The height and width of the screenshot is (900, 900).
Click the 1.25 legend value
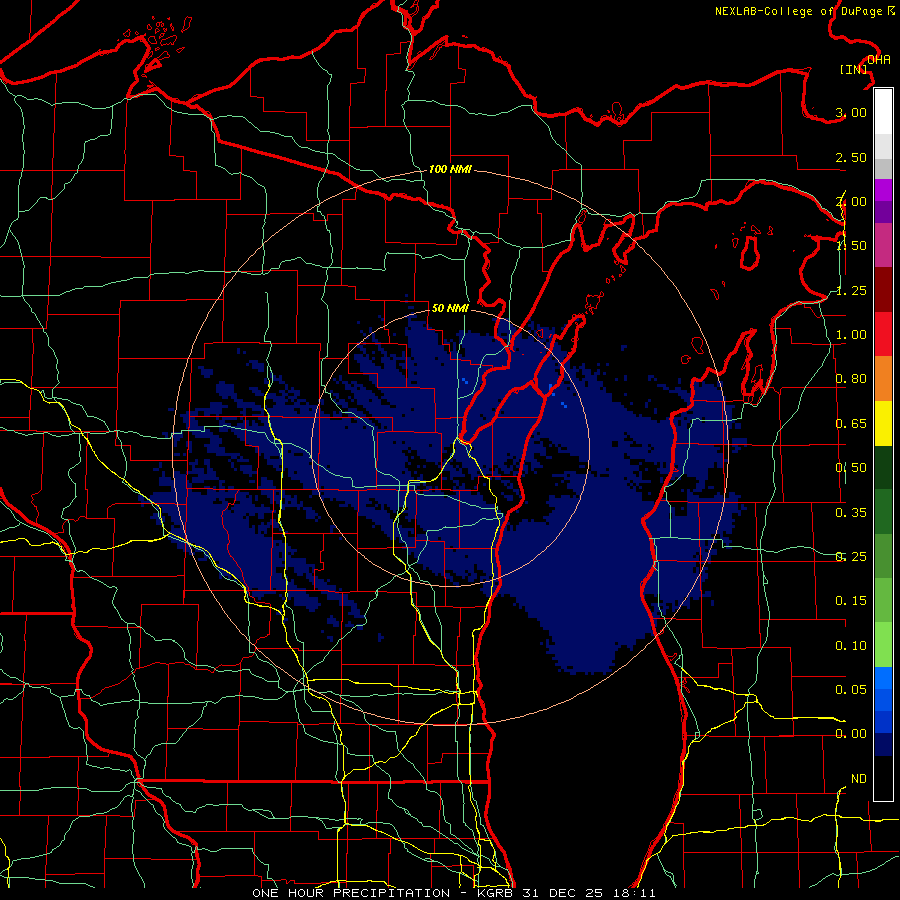click(x=851, y=290)
